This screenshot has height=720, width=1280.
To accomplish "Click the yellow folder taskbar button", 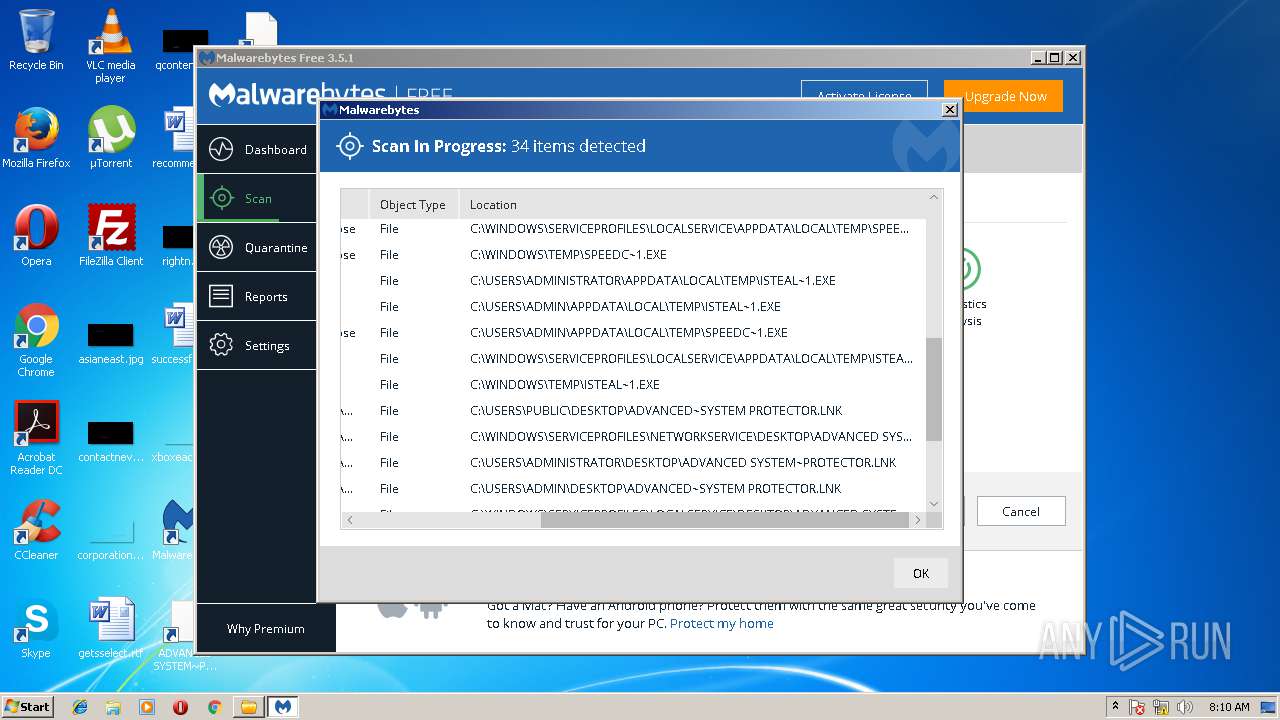I will 248,707.
